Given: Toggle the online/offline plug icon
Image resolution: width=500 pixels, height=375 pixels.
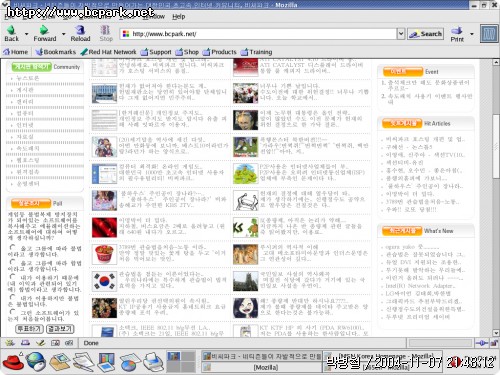Looking at the screenshot, I should tap(481, 343).
